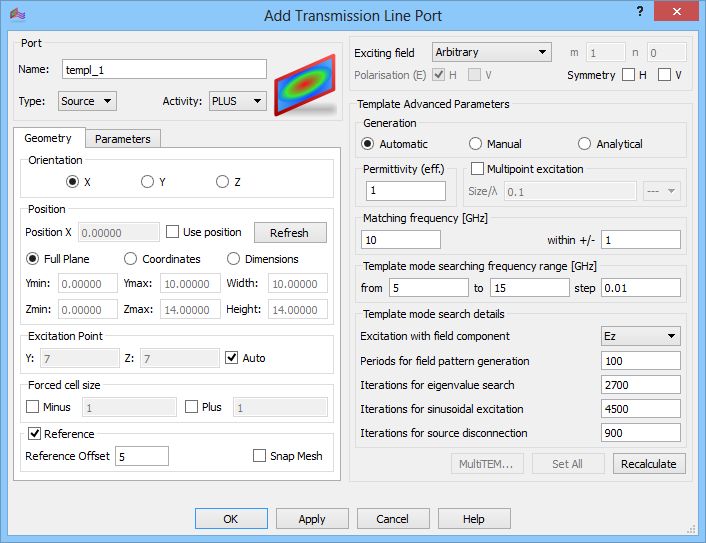Click the port Name text field

click(163, 69)
